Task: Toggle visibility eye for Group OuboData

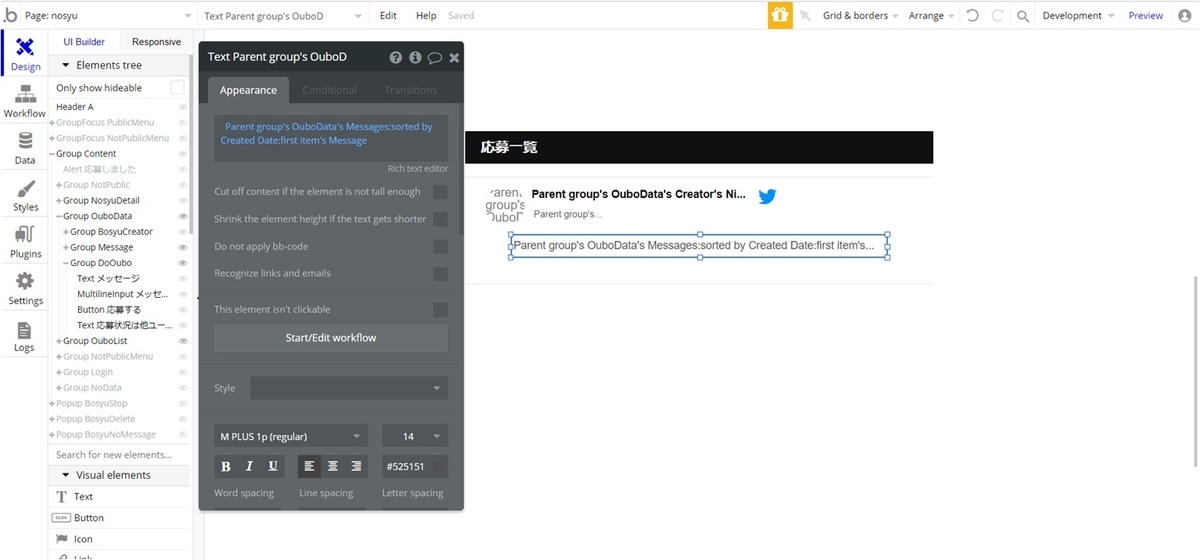Action: click(183, 216)
